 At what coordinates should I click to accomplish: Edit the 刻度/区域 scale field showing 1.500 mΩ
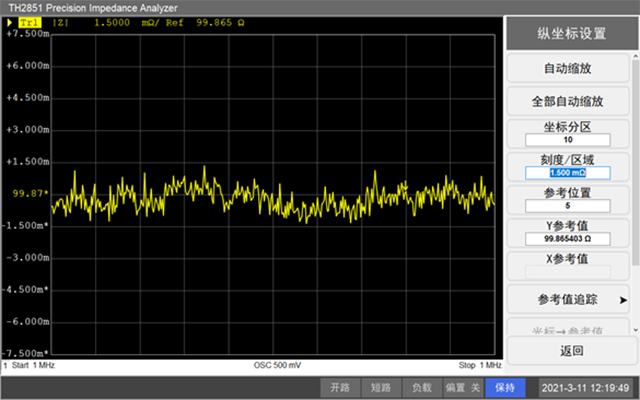point(567,172)
